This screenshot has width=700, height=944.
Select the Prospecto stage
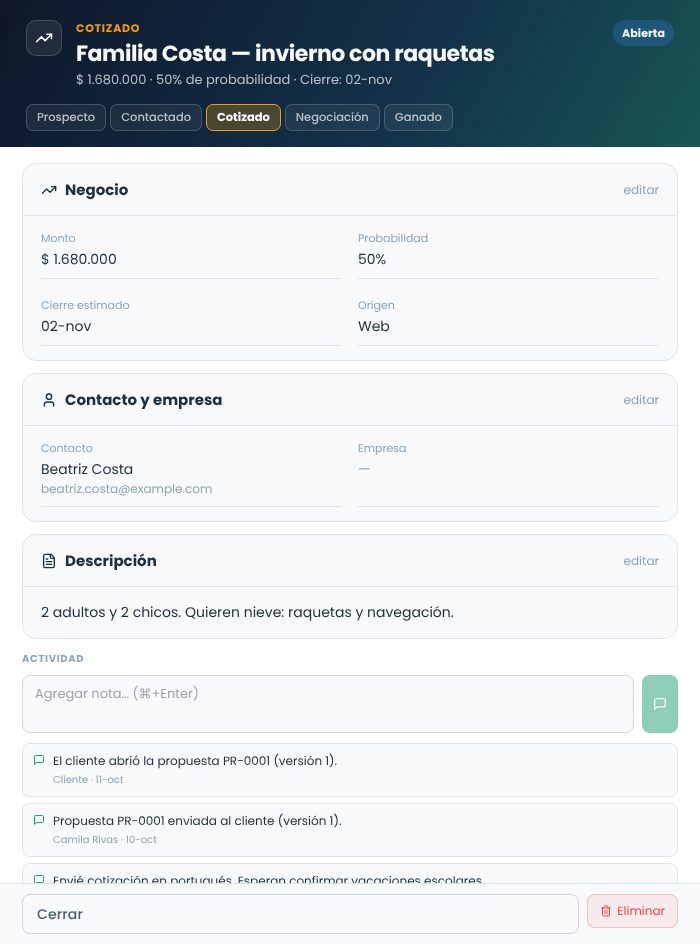(66, 117)
